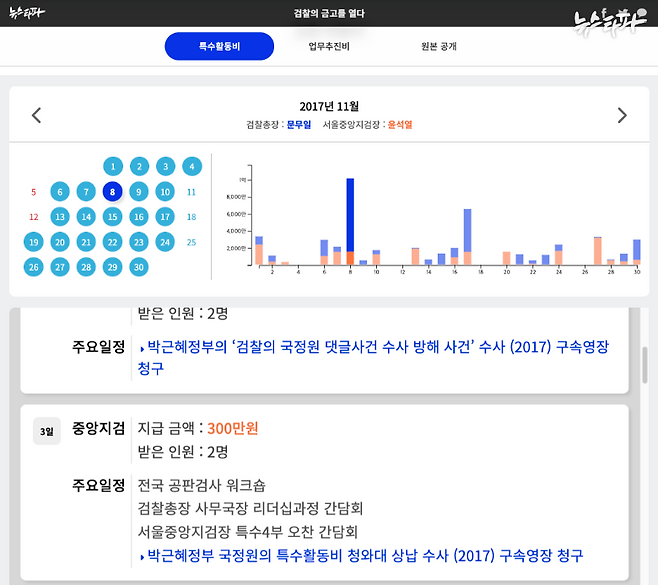The height and width of the screenshot is (585, 658).
Task: Select day 6 in the calendar
Action: click(x=60, y=192)
